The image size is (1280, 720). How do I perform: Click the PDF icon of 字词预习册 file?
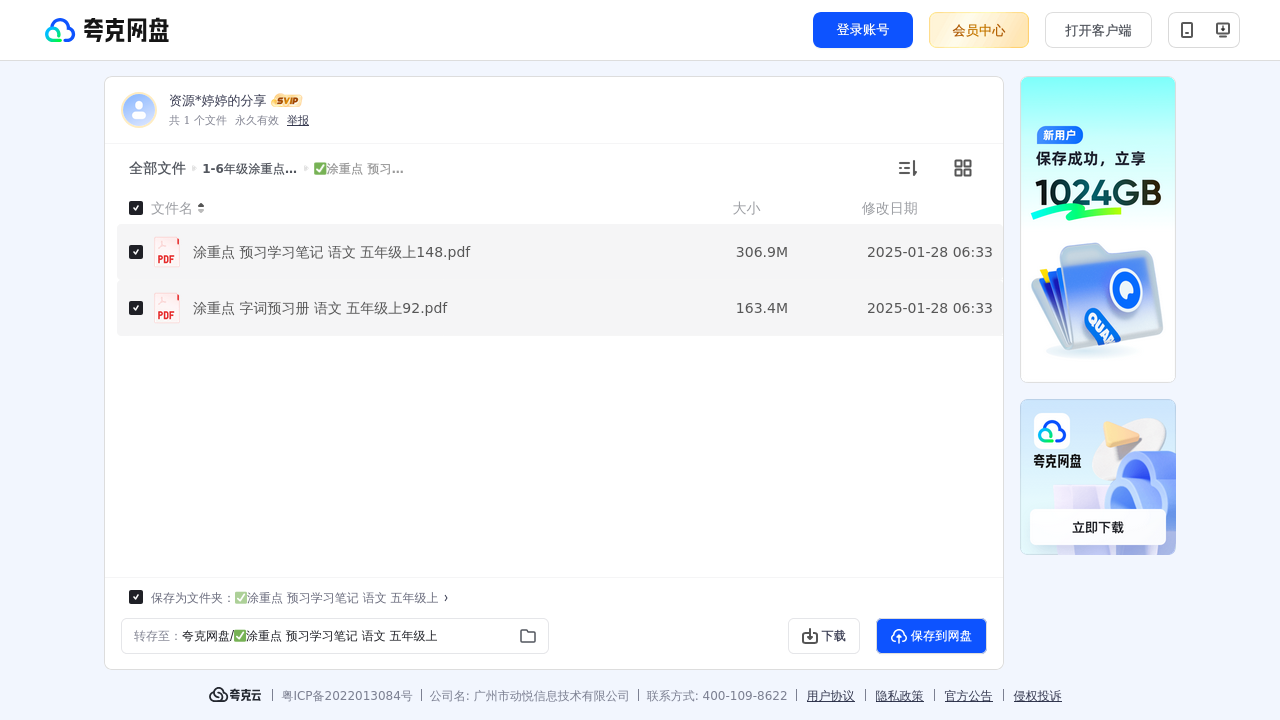point(167,308)
